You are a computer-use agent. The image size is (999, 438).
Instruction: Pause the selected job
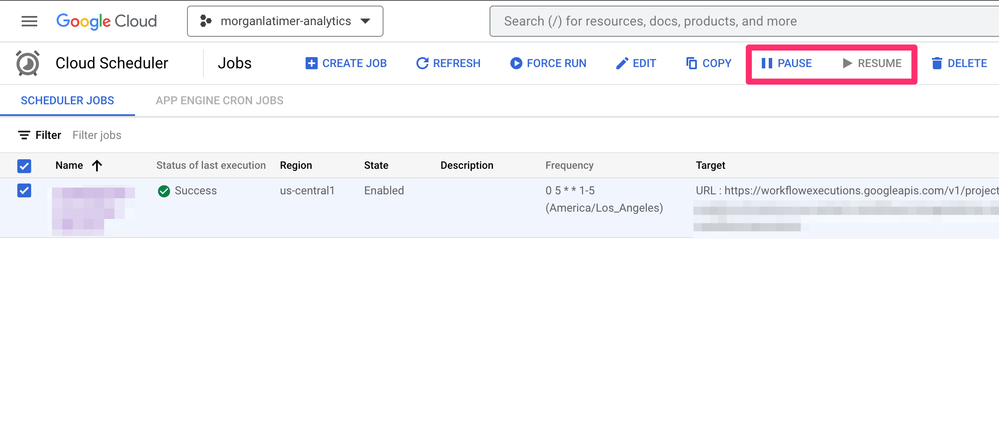point(786,63)
